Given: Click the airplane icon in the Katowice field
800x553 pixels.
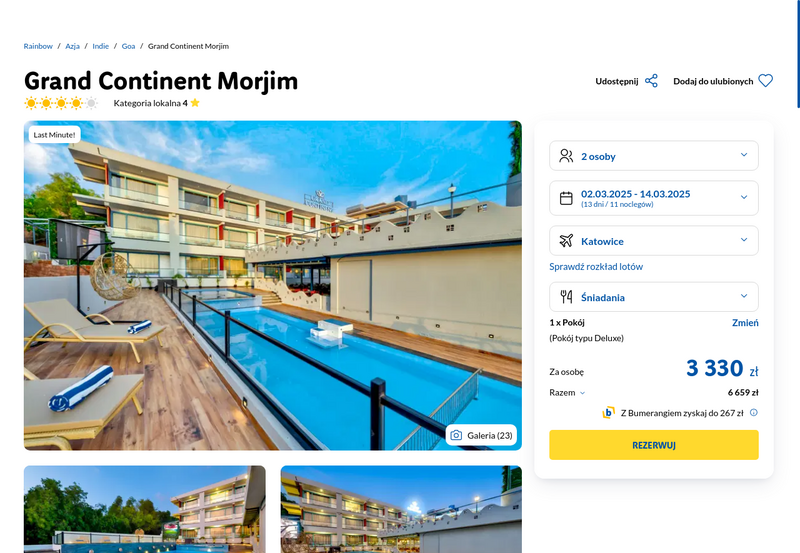Looking at the screenshot, I should 566,240.
